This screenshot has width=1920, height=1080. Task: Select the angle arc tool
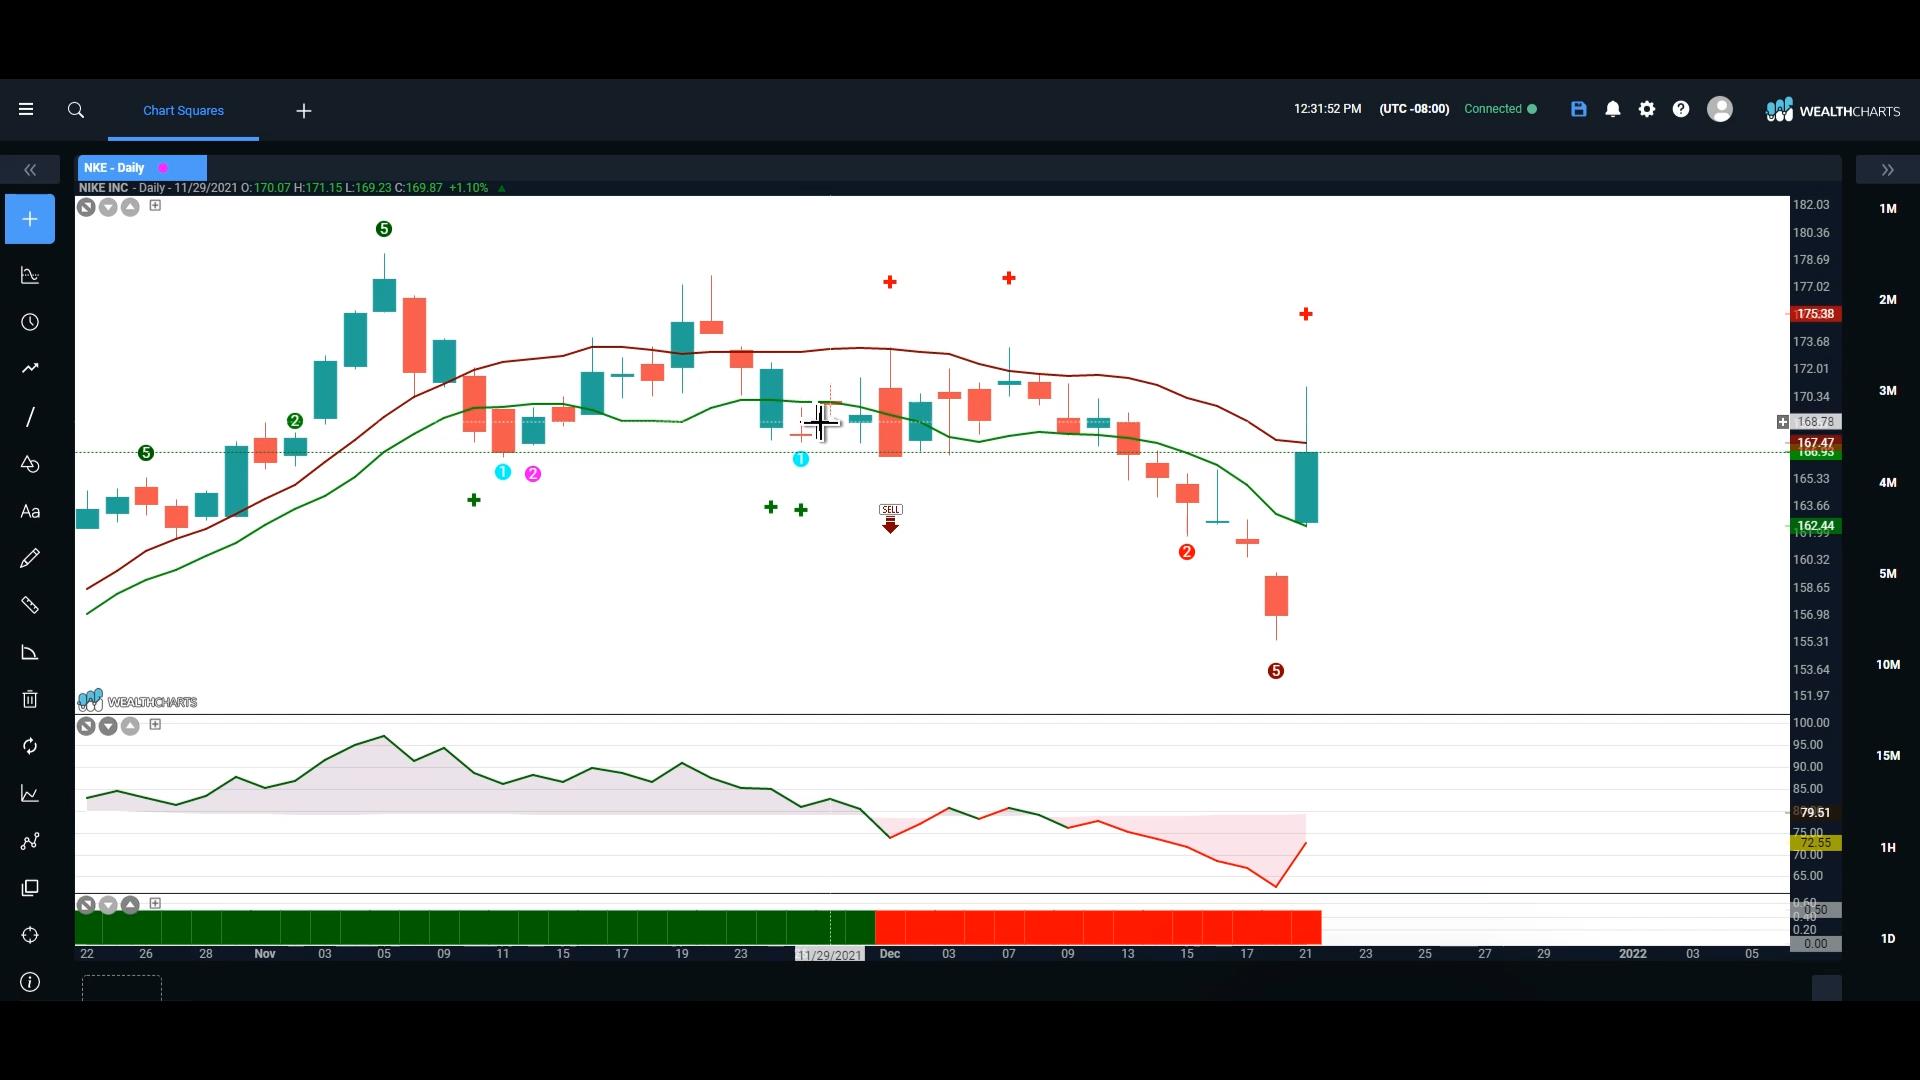click(30, 652)
